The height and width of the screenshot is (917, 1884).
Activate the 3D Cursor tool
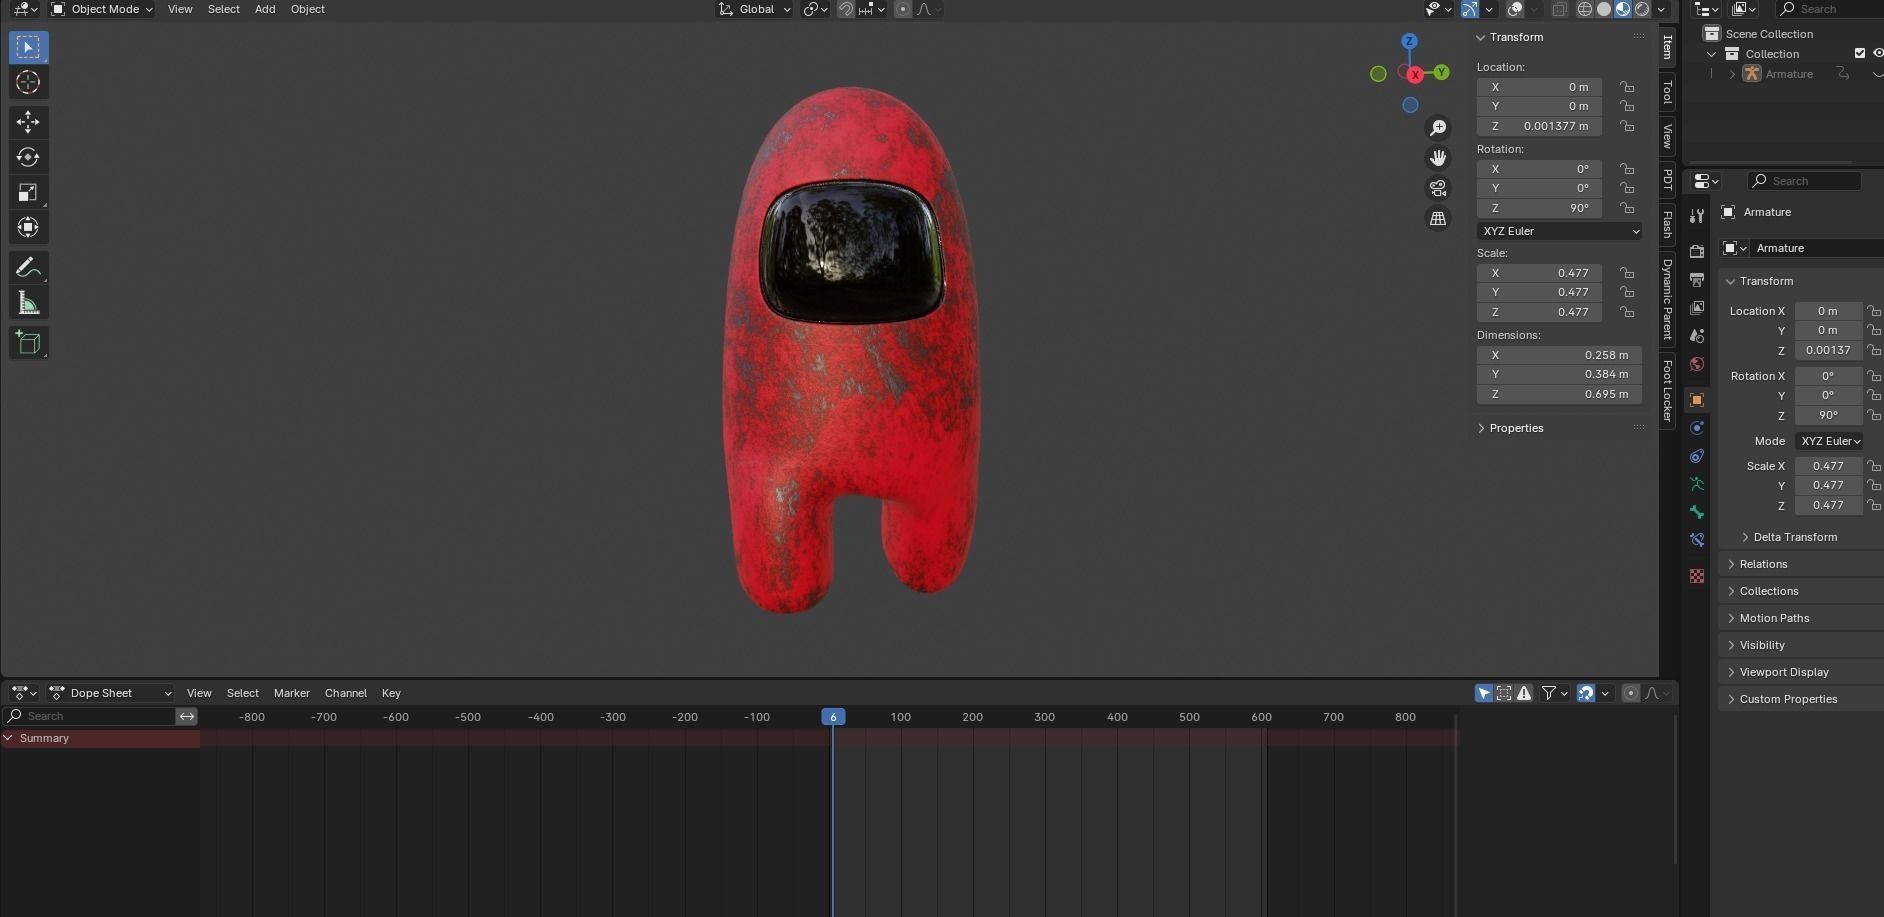[x=28, y=83]
